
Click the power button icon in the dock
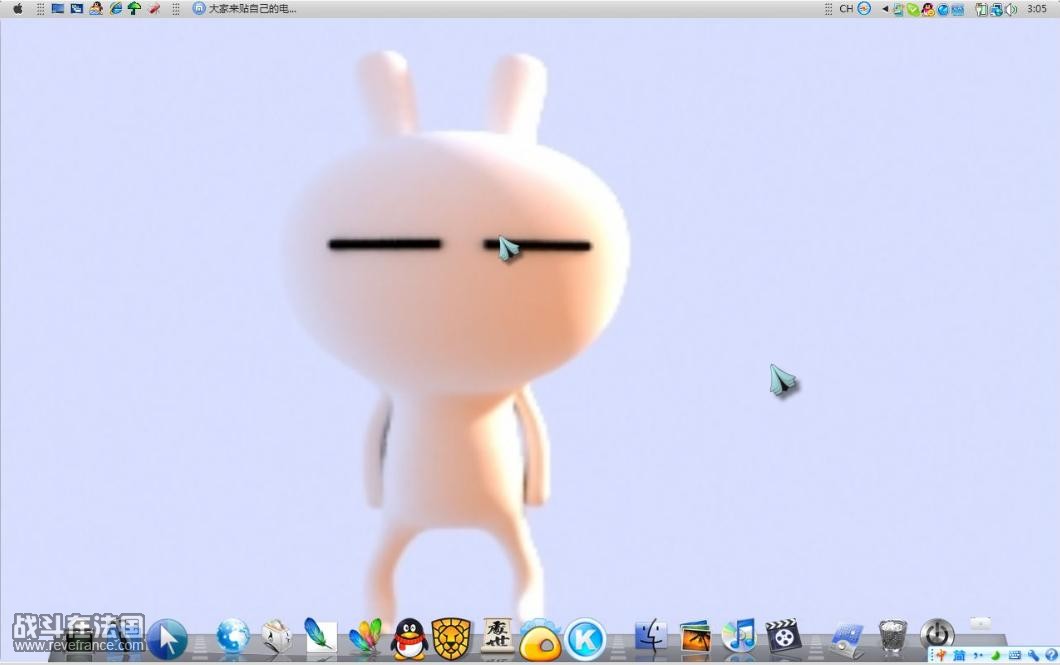pyautogui.click(x=937, y=635)
